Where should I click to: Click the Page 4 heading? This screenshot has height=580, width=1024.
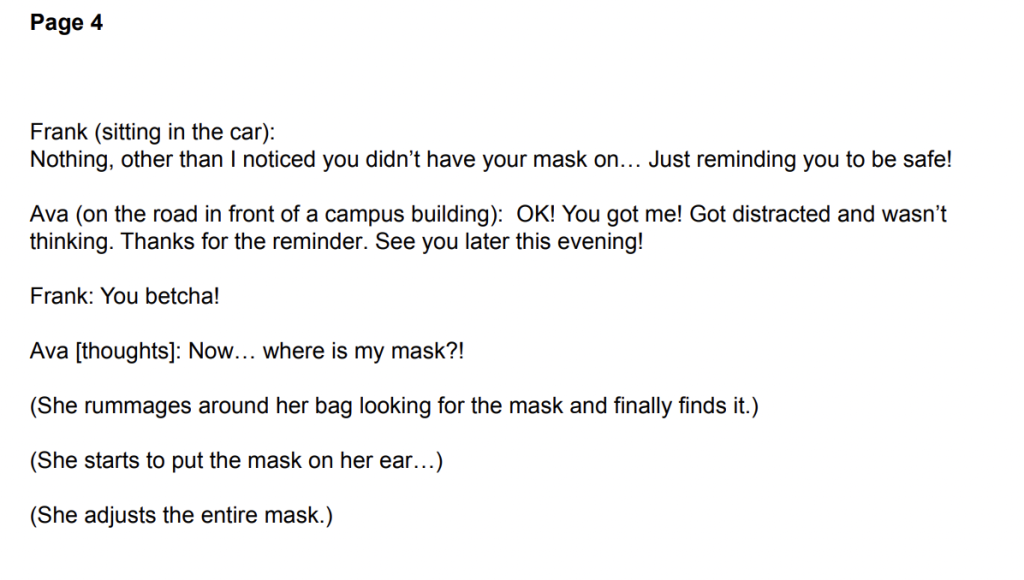coord(66,22)
